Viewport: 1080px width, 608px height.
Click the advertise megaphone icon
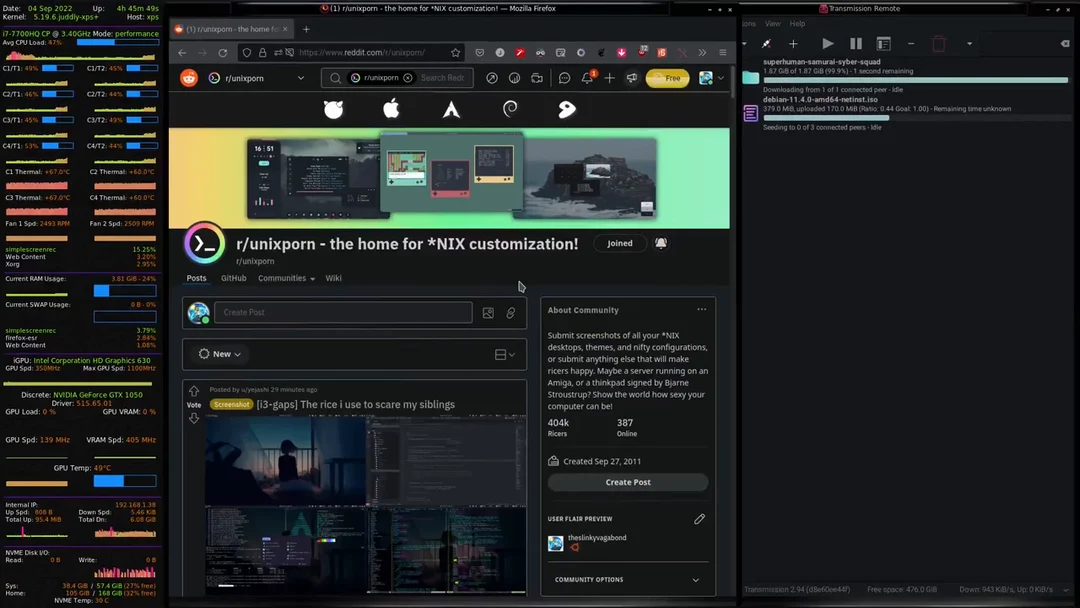tap(631, 78)
